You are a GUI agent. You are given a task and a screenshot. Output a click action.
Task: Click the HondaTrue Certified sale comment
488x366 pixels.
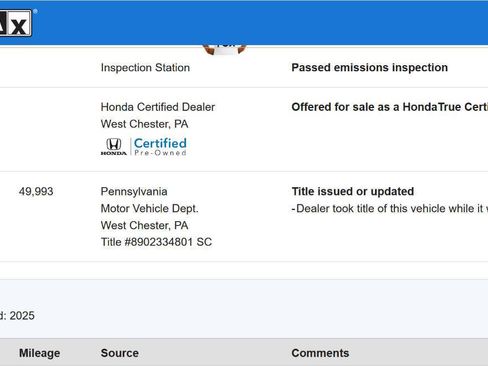click(390, 107)
